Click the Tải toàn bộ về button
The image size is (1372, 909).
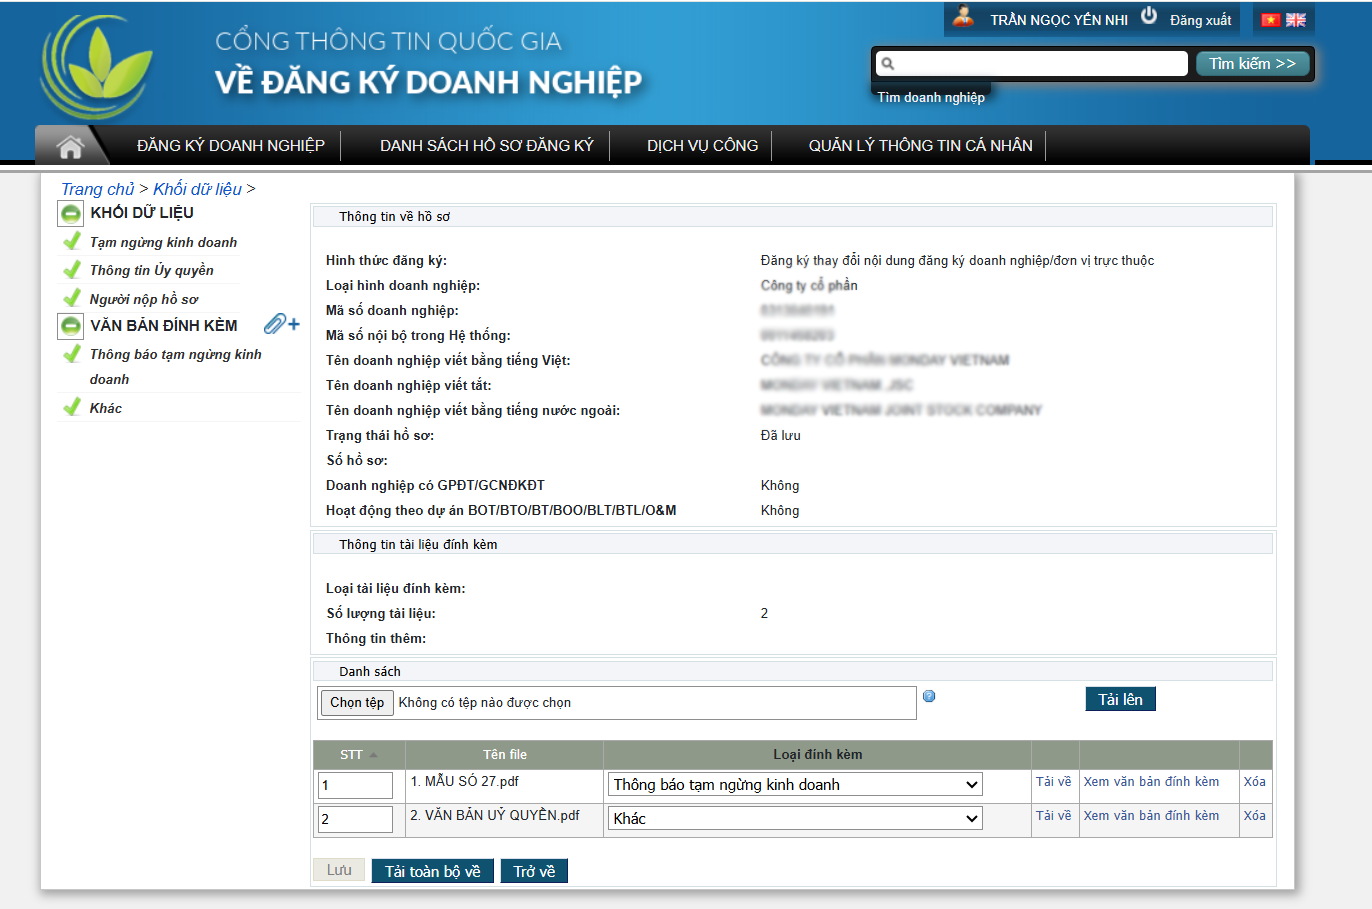pyautogui.click(x=432, y=872)
